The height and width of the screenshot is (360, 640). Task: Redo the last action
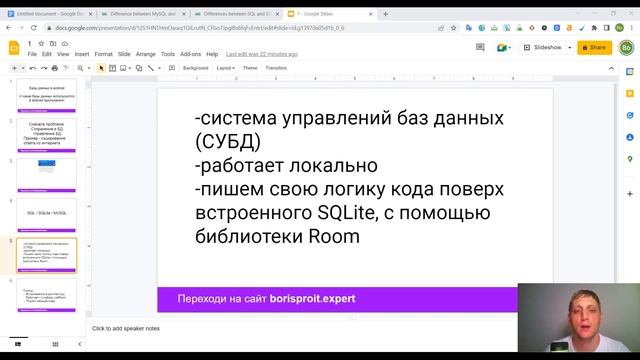tap(44, 68)
